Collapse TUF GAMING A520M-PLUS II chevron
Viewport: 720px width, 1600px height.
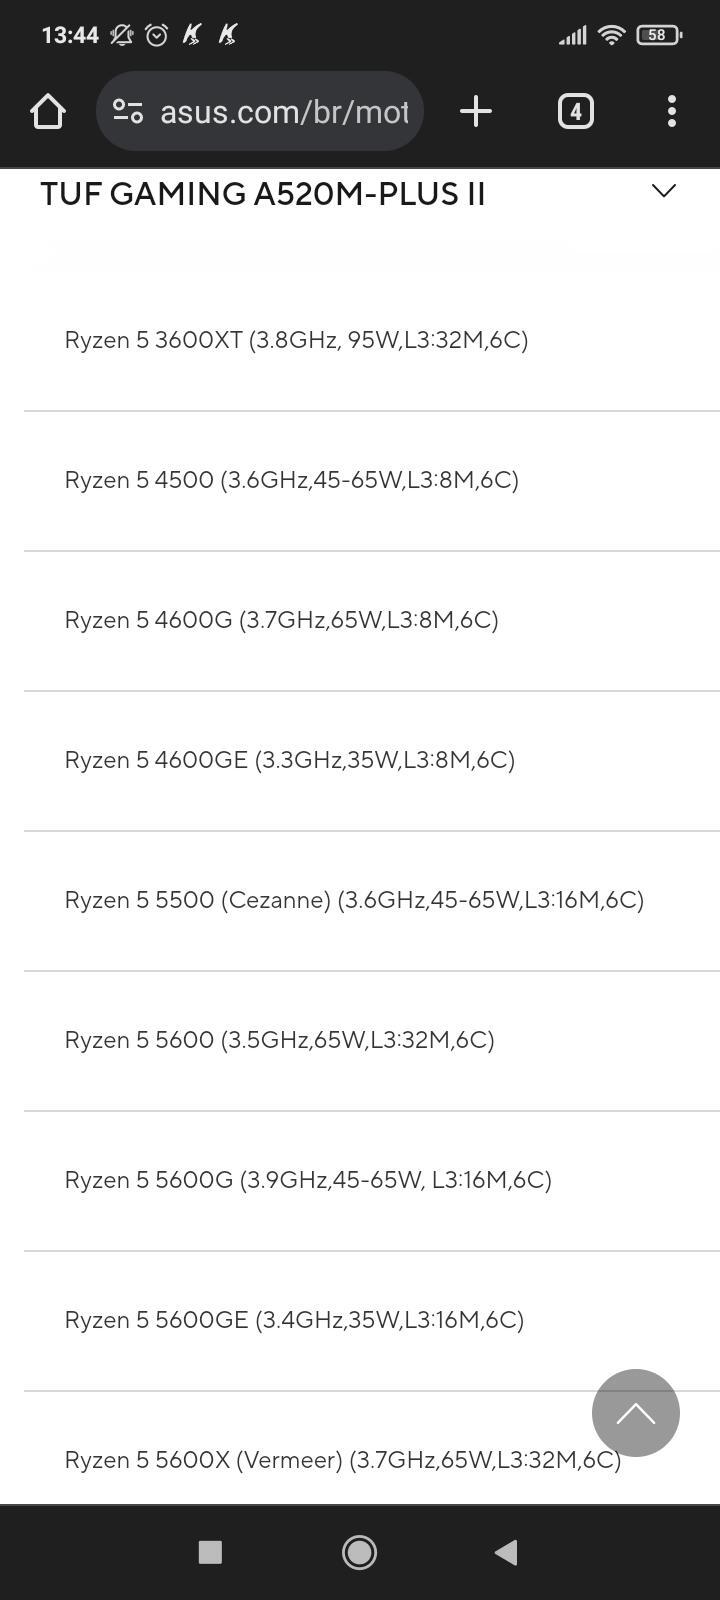664,190
